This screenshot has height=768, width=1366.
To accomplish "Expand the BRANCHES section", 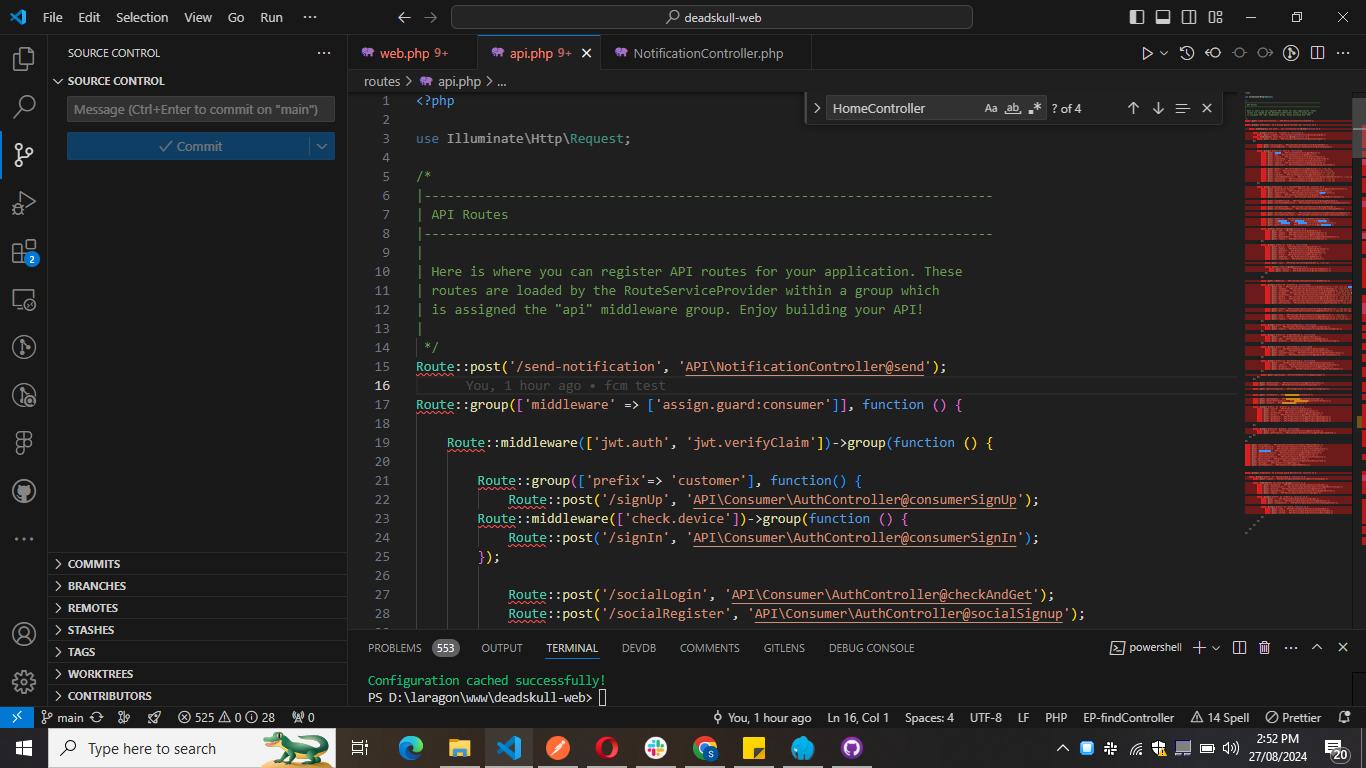I will [97, 586].
